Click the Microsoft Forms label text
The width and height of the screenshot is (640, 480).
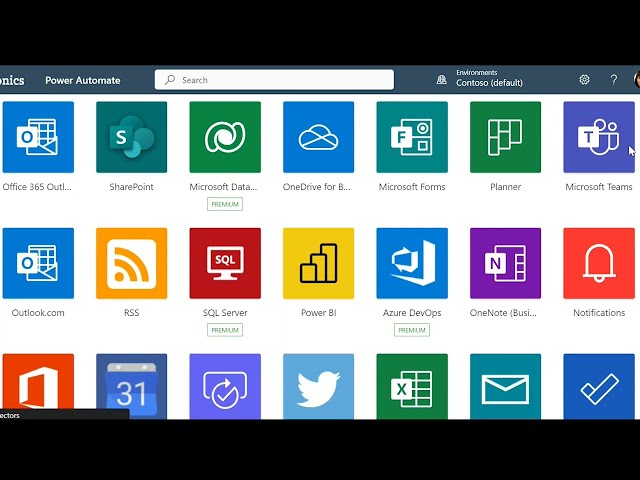pos(412,187)
